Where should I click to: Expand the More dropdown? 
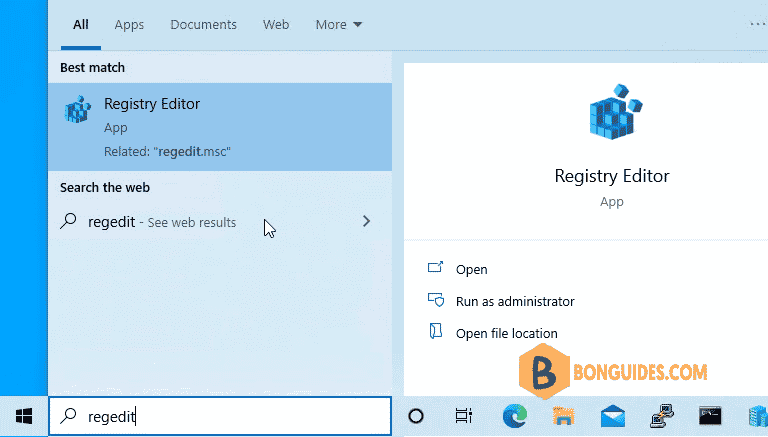(x=338, y=24)
